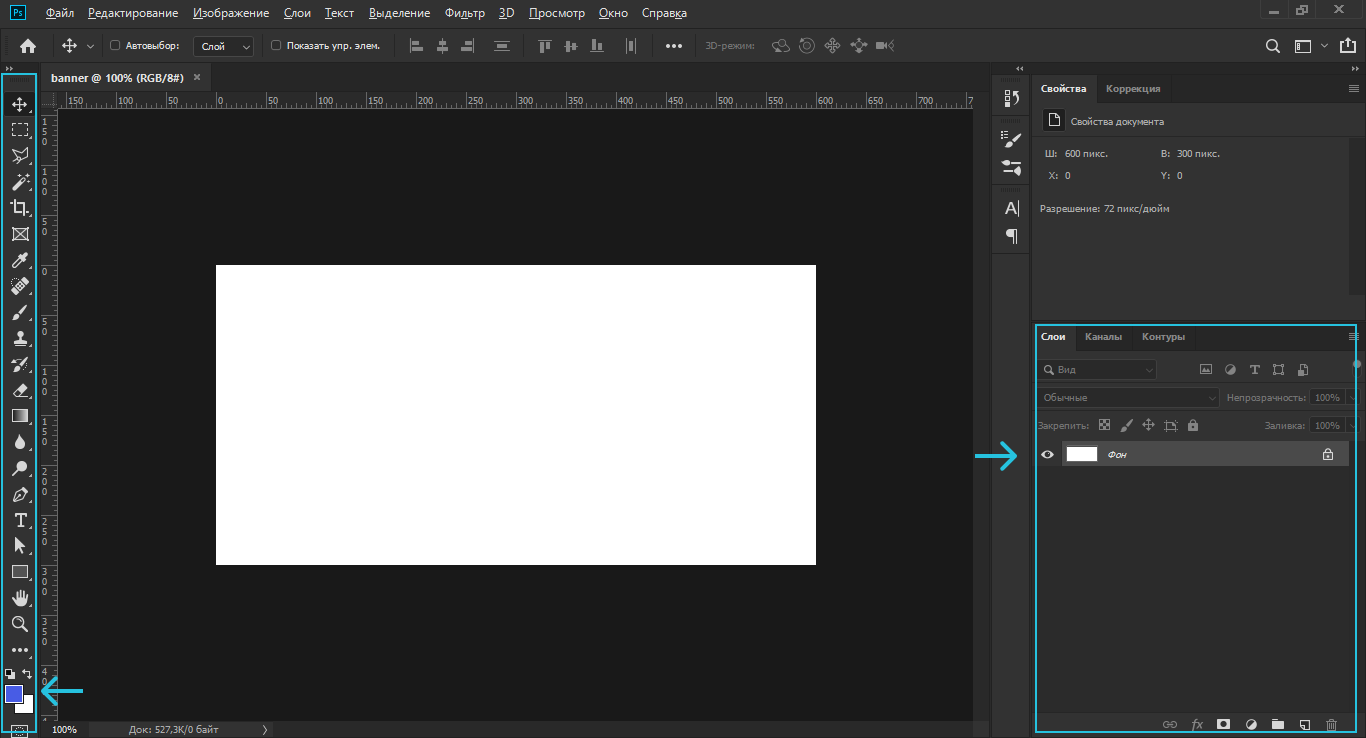1366x738 pixels.
Task: Open the Paragraph panel icon
Action: tap(1011, 236)
